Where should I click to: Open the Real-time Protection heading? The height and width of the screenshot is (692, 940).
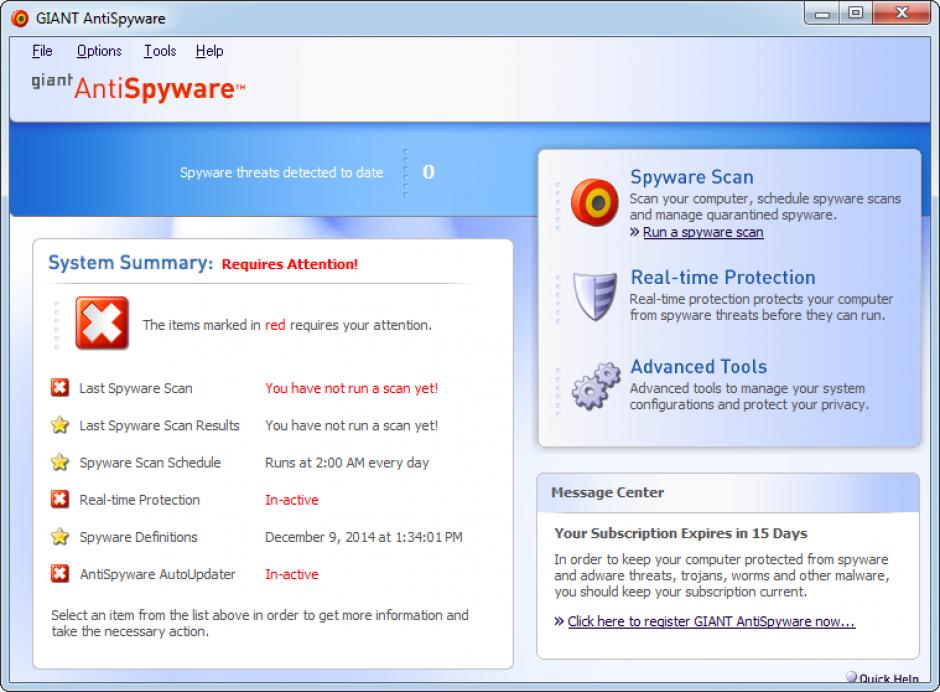point(722,277)
